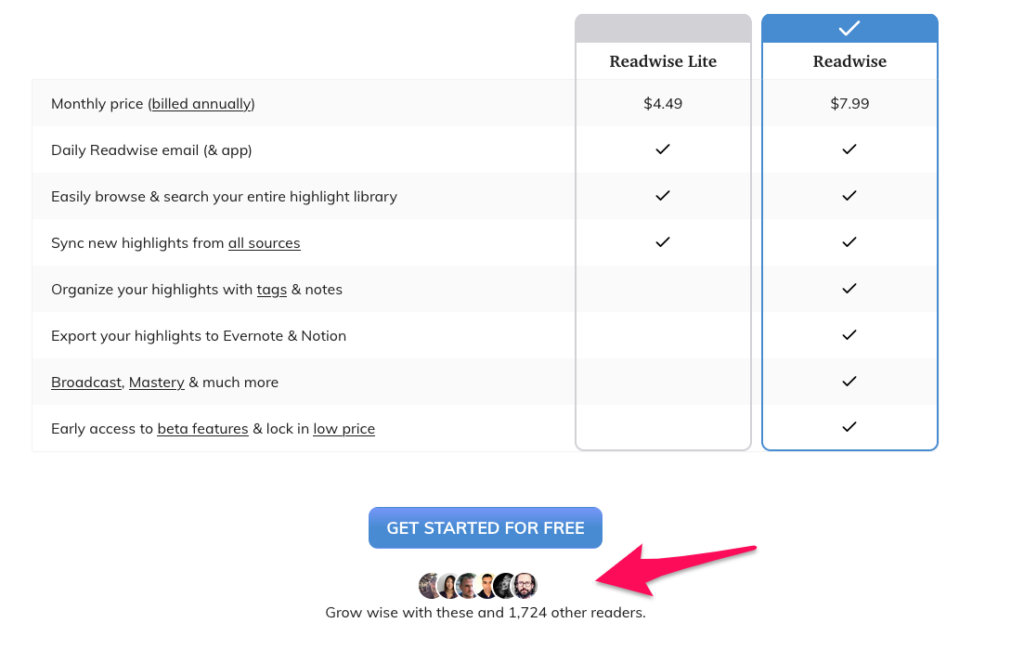Select the Readwise plan header
Image resolution: width=1024 pixels, height=649 pixels.
849,61
